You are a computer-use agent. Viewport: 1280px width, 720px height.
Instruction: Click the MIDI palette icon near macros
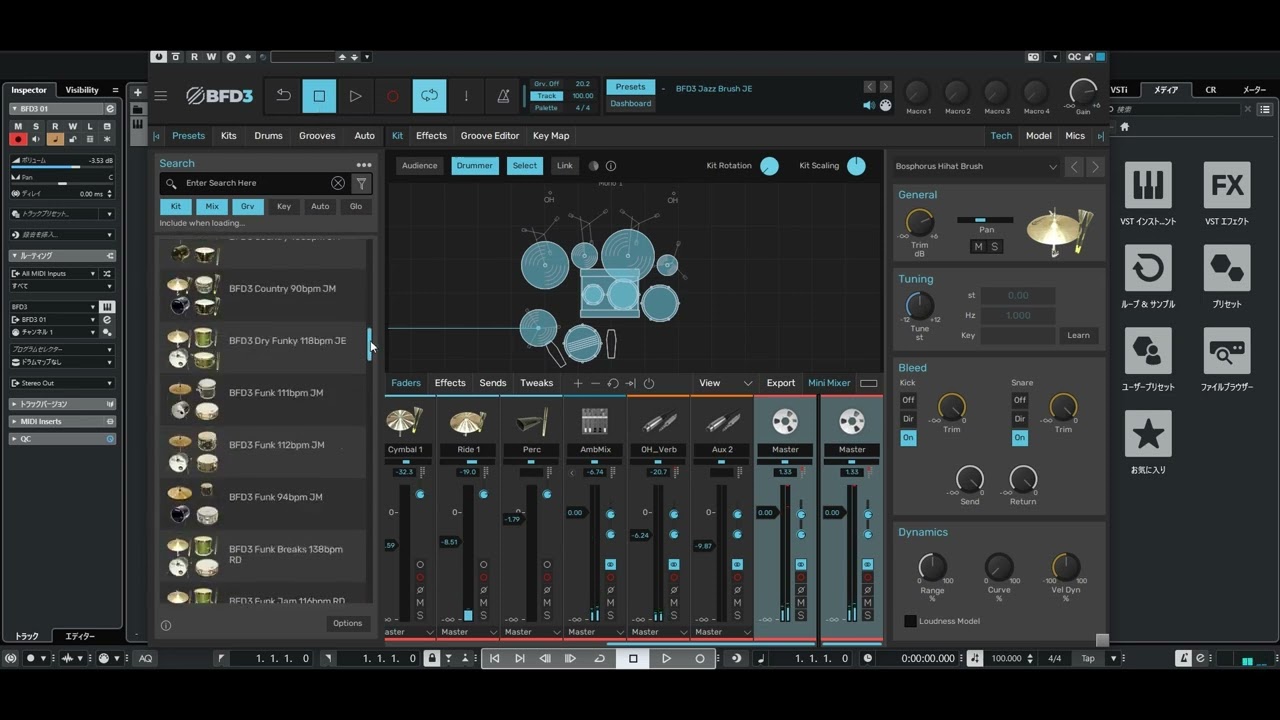(885, 105)
